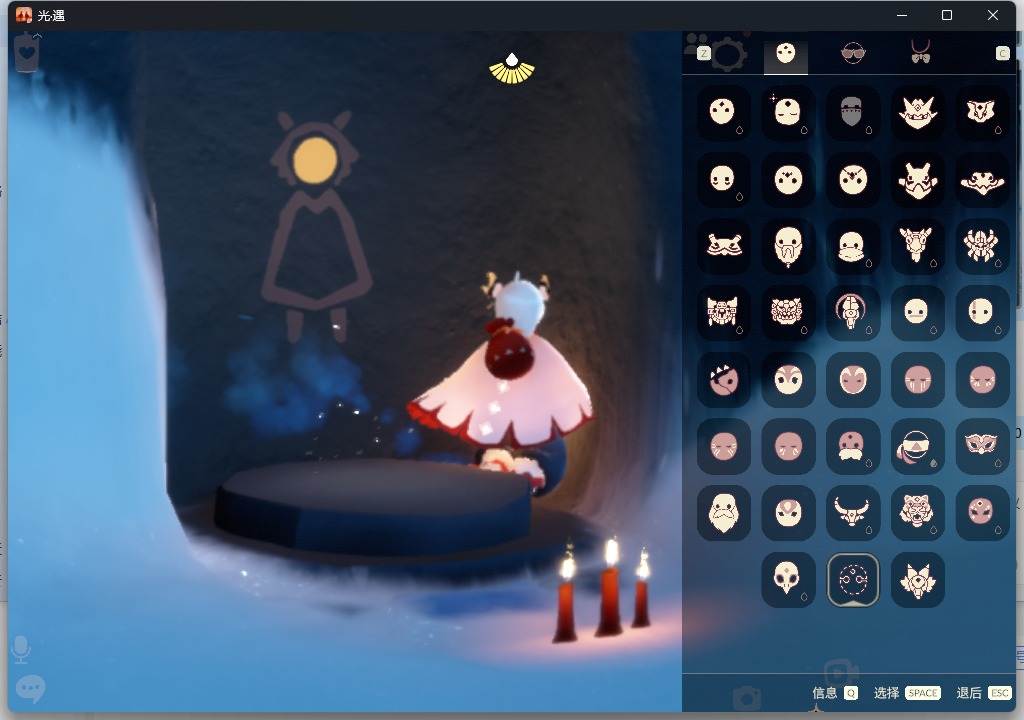Select the antlered dragon mask
Viewport: 1024px width, 720px height.
pyautogui.click(x=917, y=246)
